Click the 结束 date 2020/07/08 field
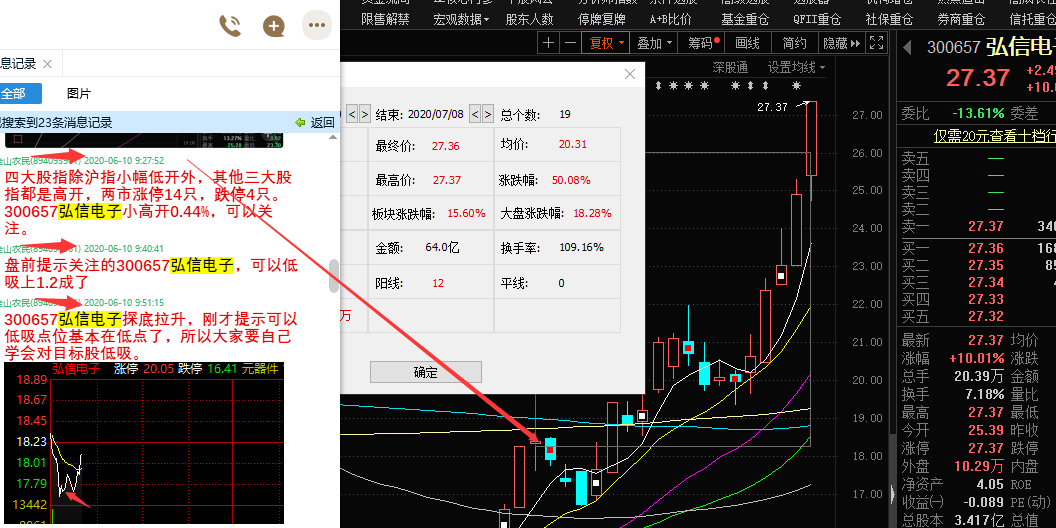This screenshot has height=528, width=1056. pyautogui.click(x=436, y=114)
